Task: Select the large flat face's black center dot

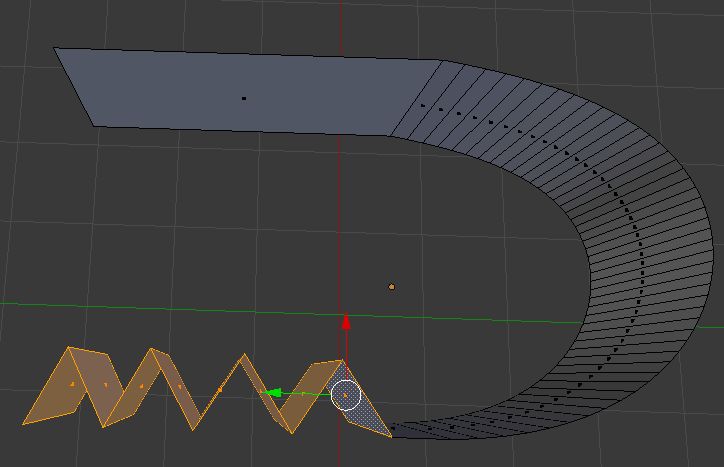Action: point(244,98)
